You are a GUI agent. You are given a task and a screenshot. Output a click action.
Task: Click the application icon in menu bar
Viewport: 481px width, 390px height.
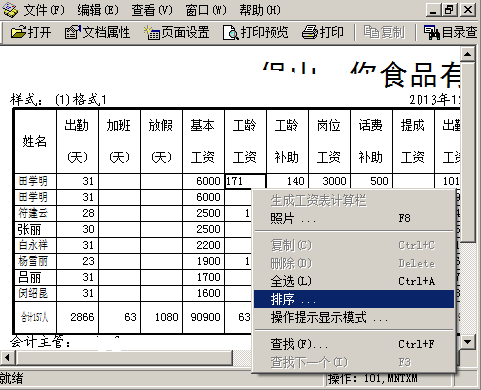10,10
